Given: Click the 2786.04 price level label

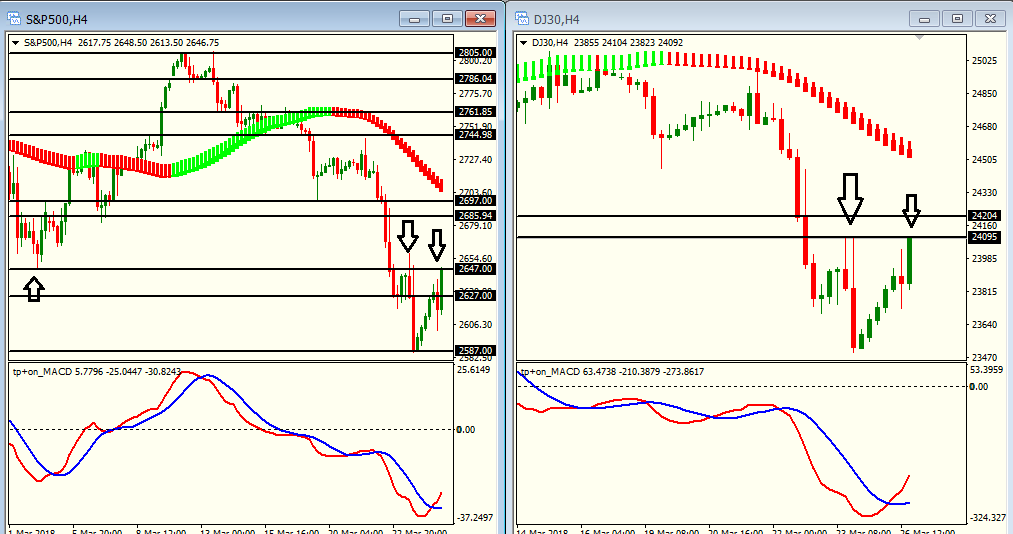Looking at the screenshot, I should (475, 79).
